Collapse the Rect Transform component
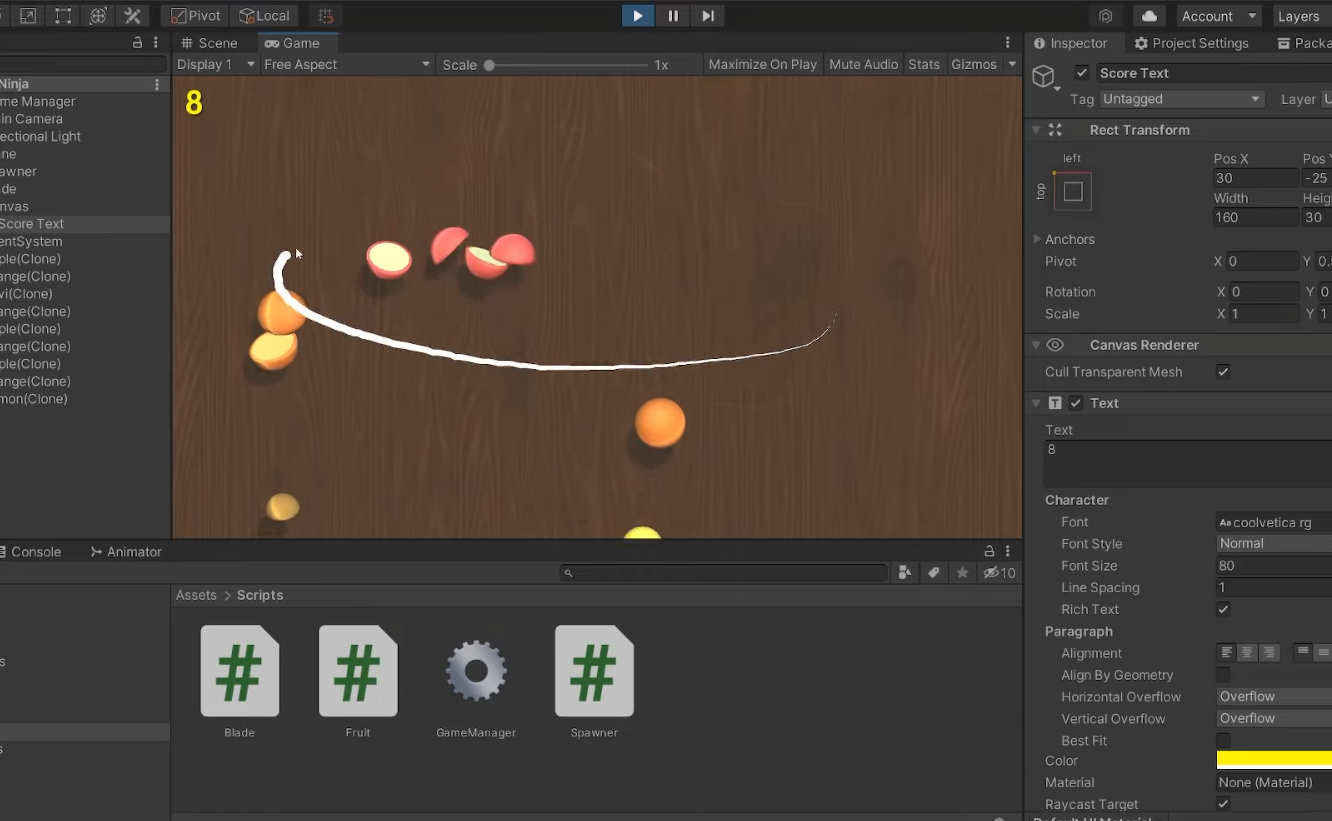The image size is (1332, 821). click(1035, 130)
